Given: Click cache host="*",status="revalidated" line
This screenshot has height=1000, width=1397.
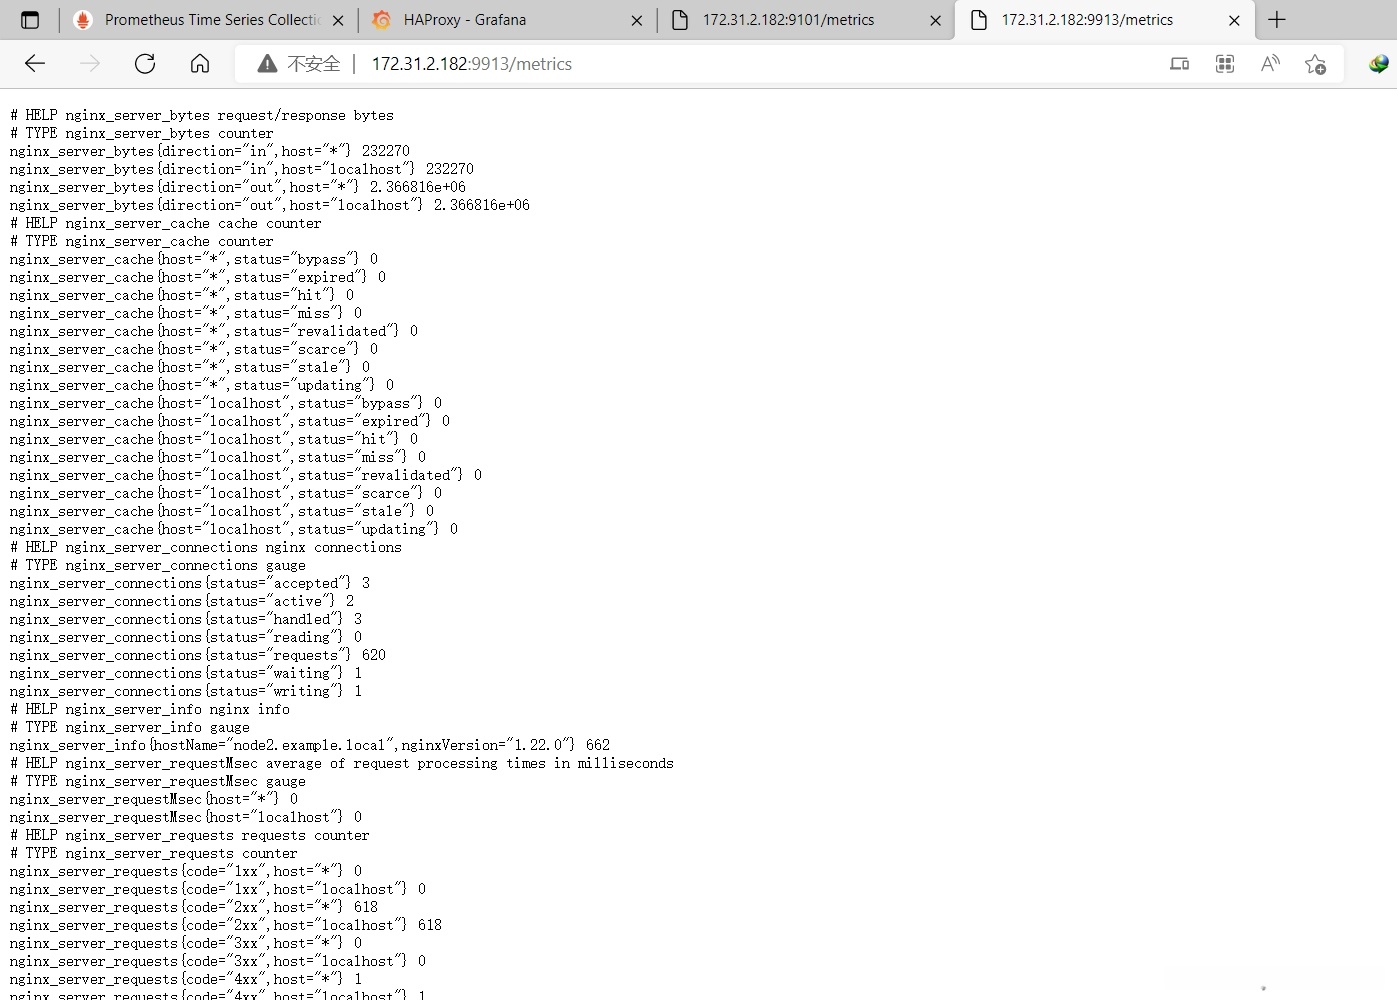Looking at the screenshot, I should 214,331.
